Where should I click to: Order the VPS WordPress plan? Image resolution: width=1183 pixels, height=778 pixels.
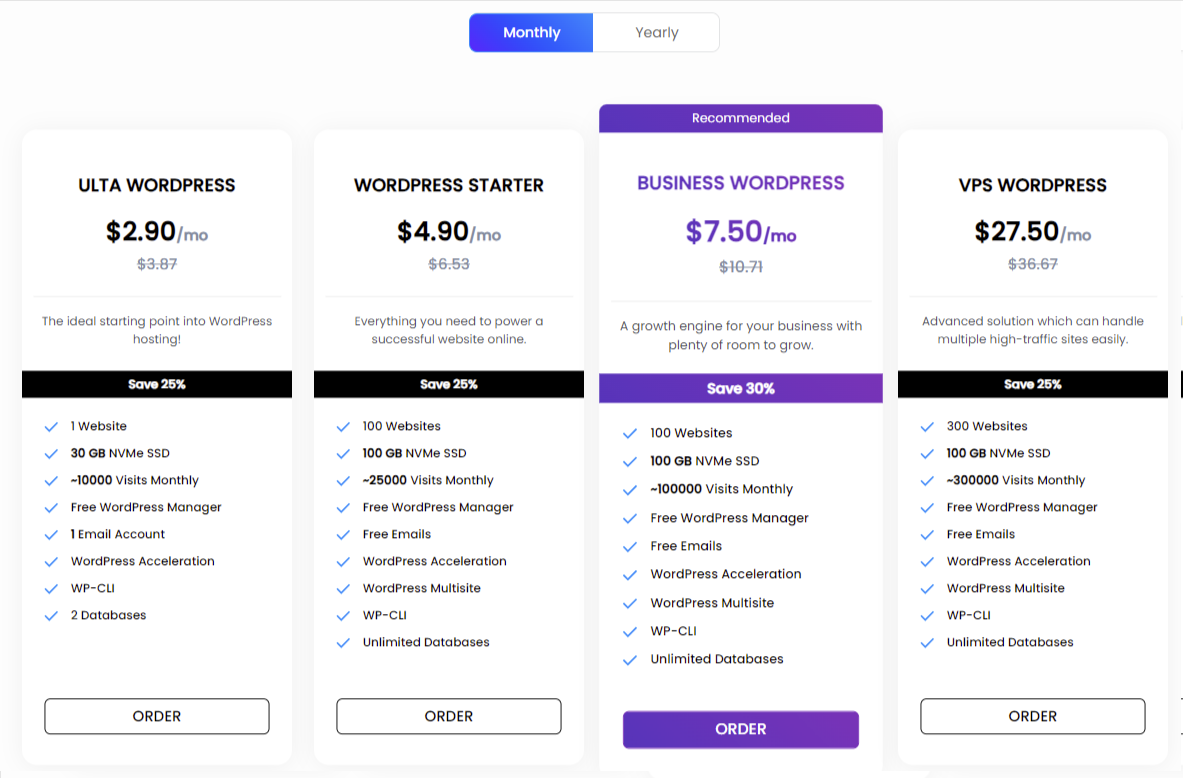[1033, 716]
